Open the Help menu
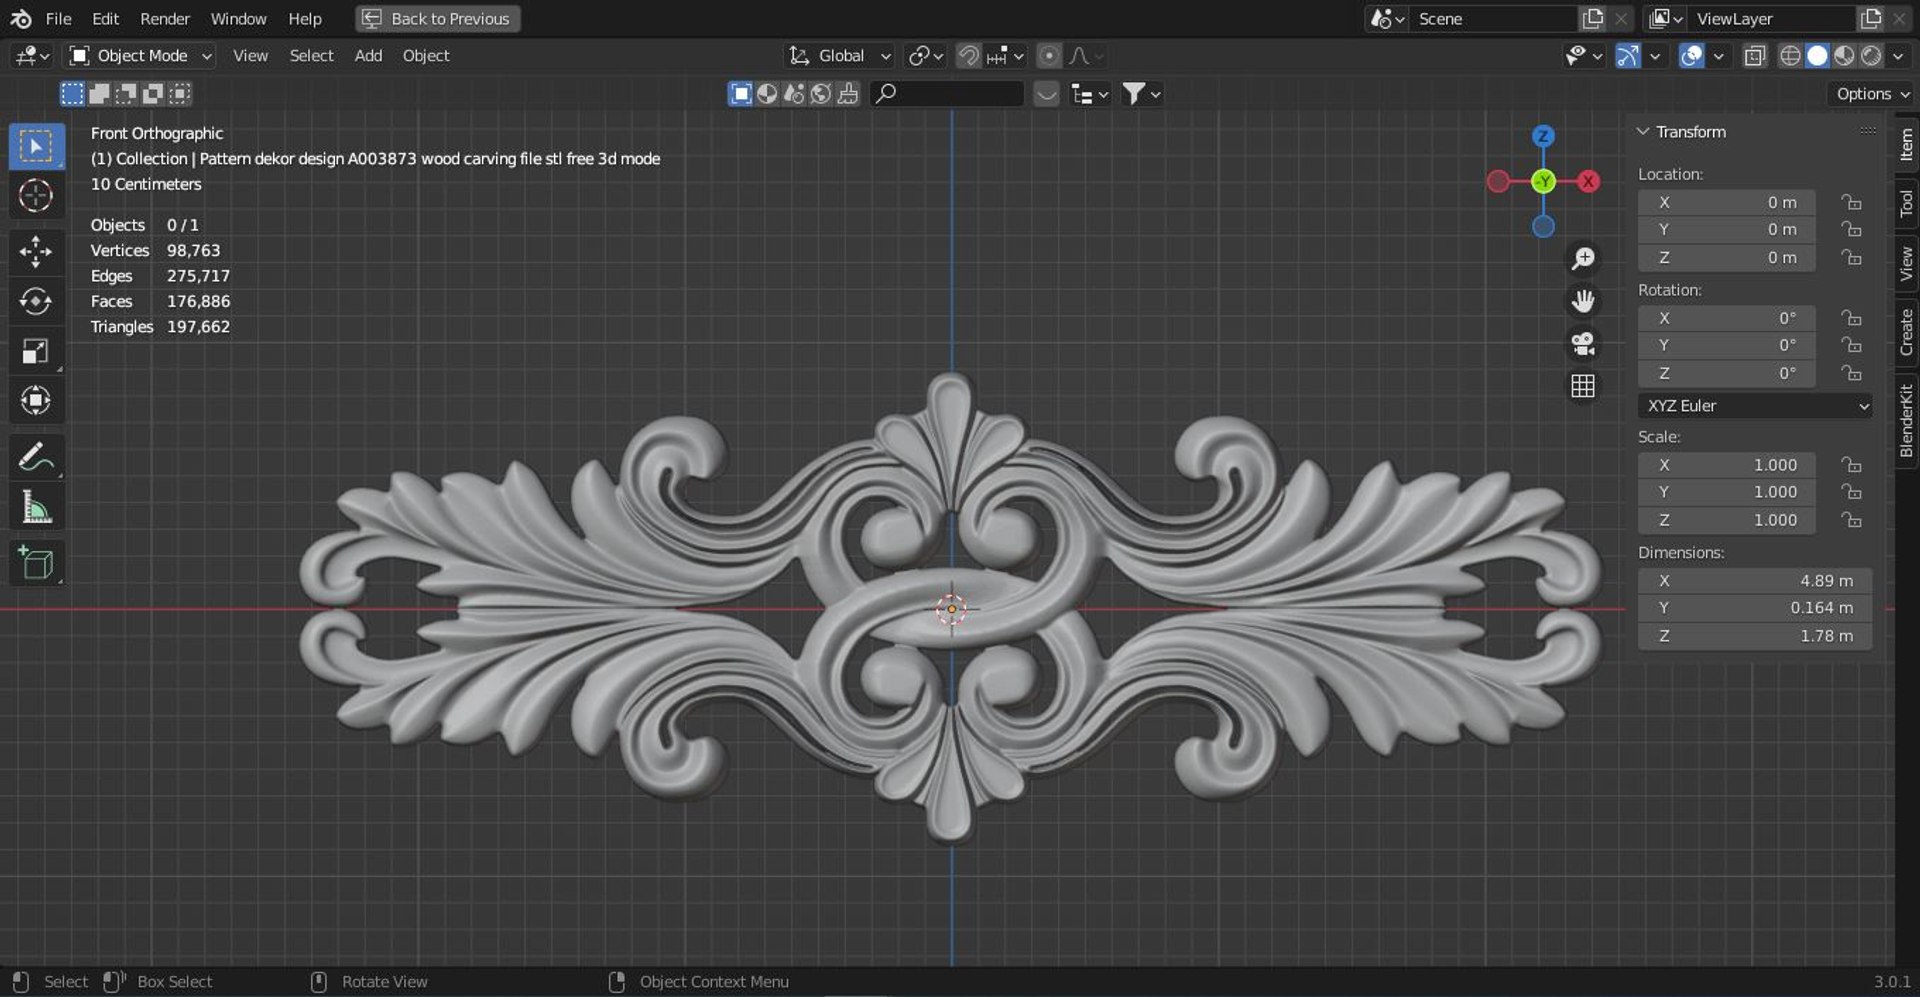Viewport: 1920px width, 997px height. pos(305,19)
